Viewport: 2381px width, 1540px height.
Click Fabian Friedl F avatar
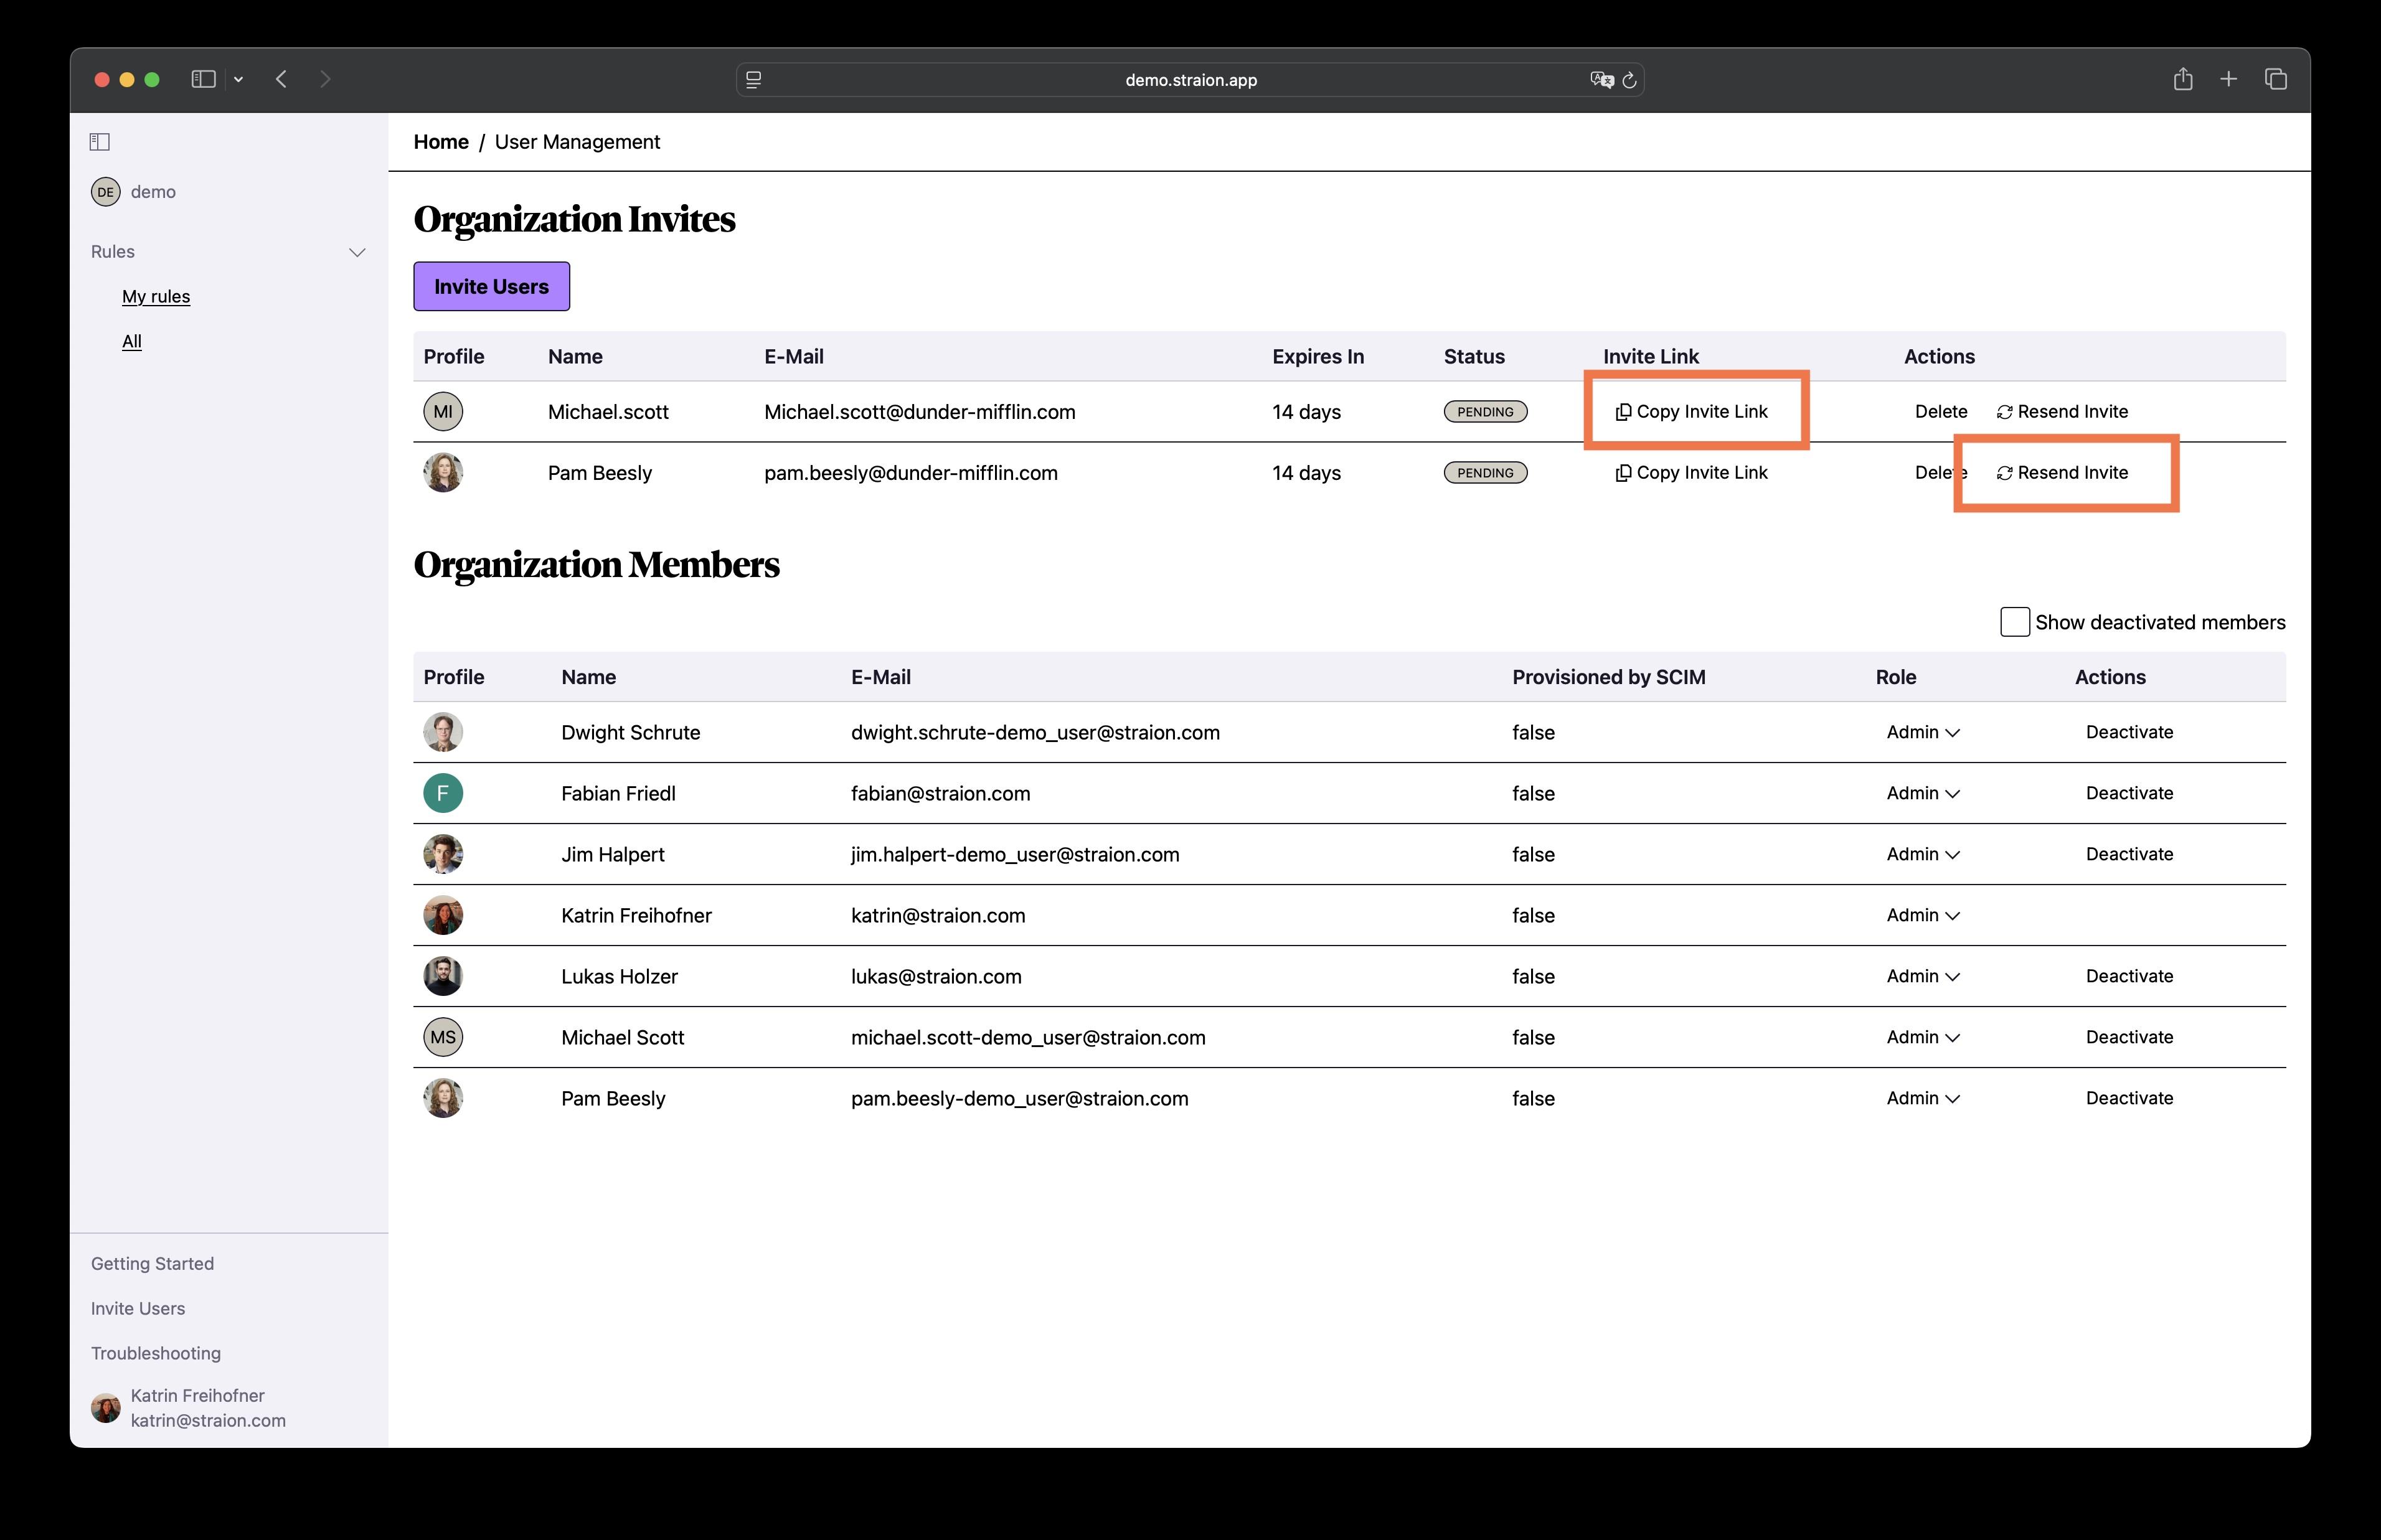(x=443, y=793)
